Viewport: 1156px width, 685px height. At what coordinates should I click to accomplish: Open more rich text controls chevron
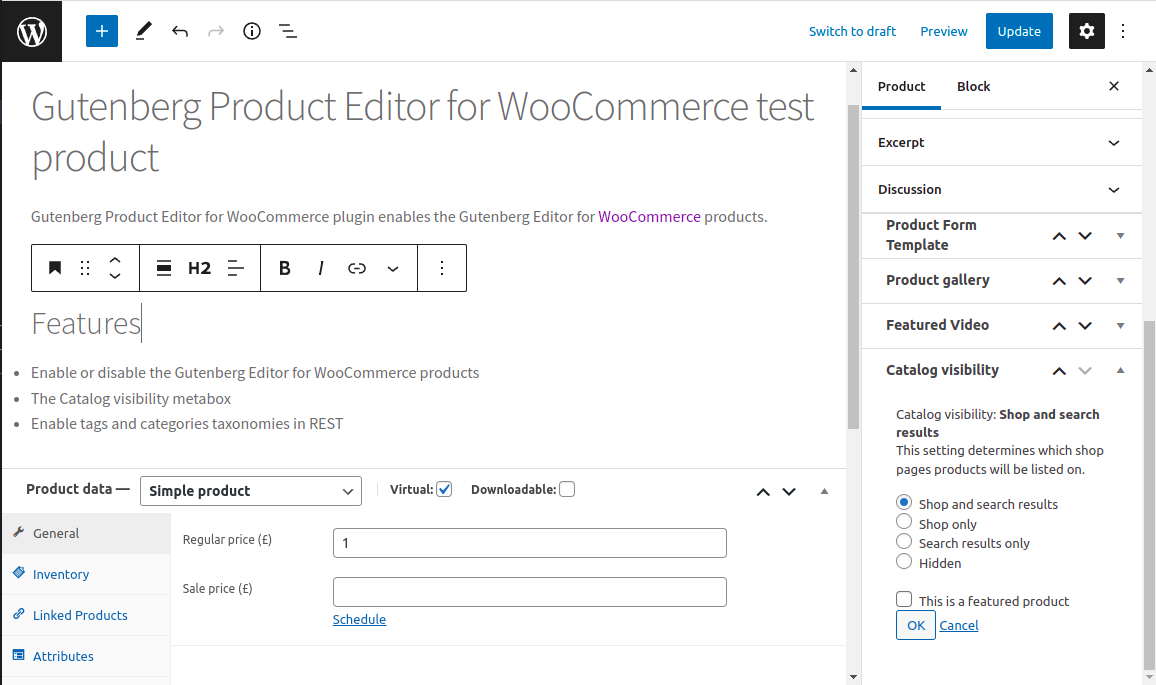[x=393, y=268]
